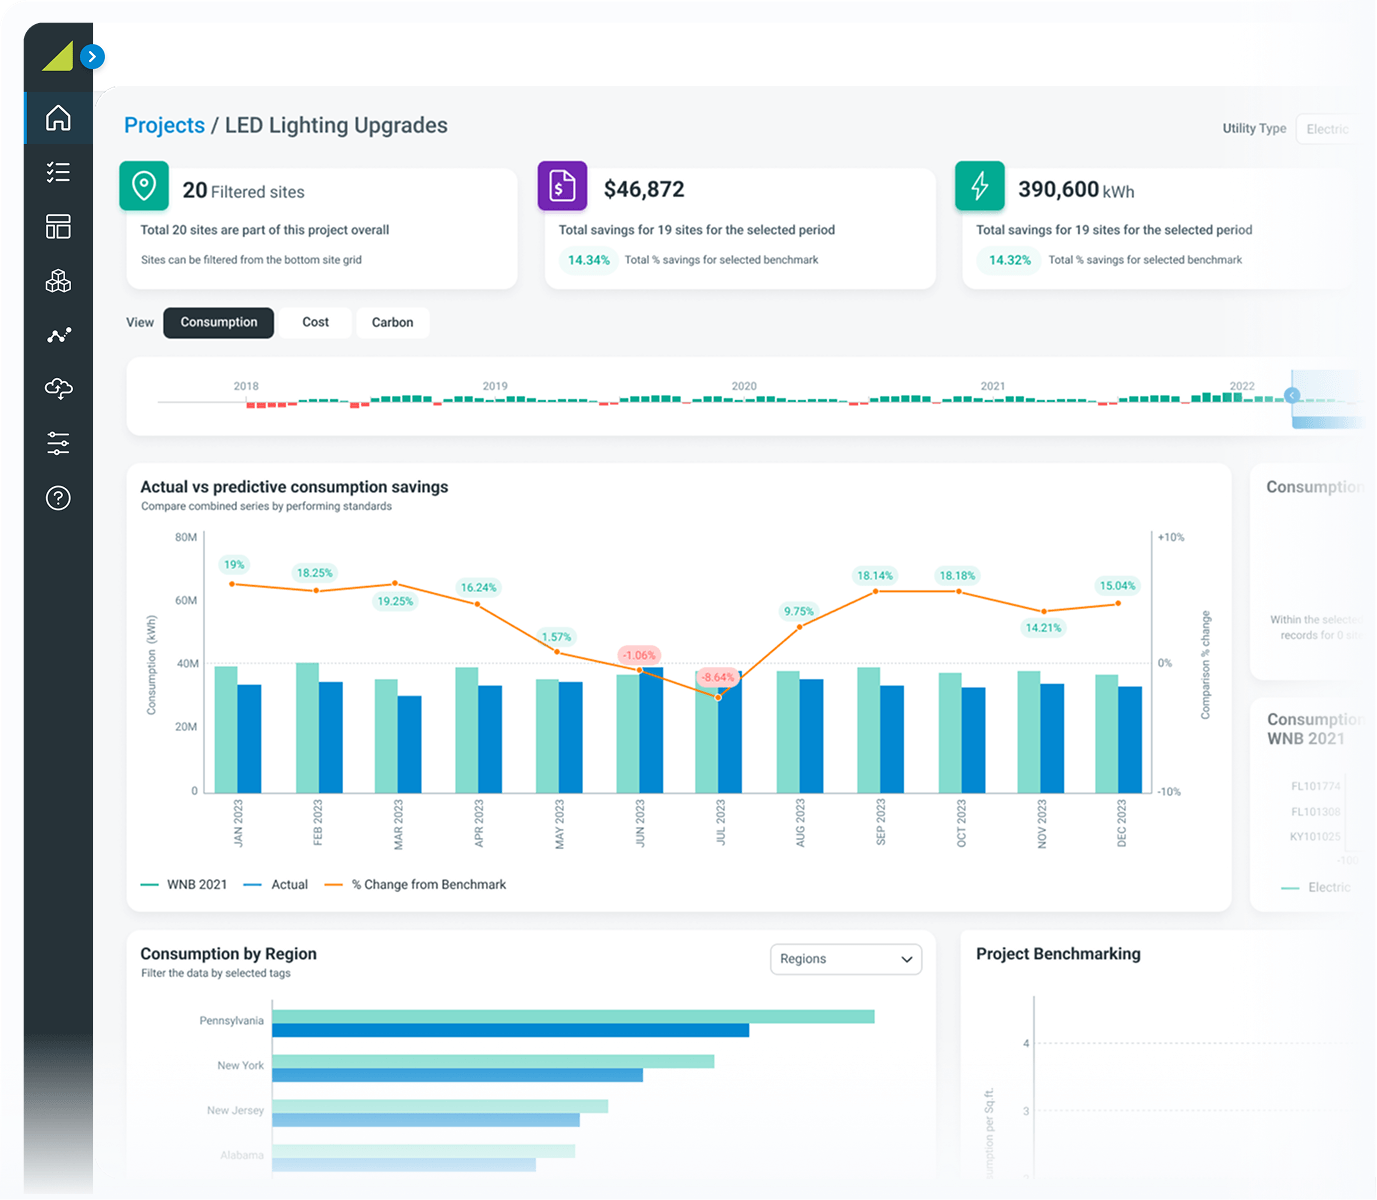Image resolution: width=1377 pixels, height=1200 pixels.
Task: Click the timeline range slider handle
Action: [1292, 396]
